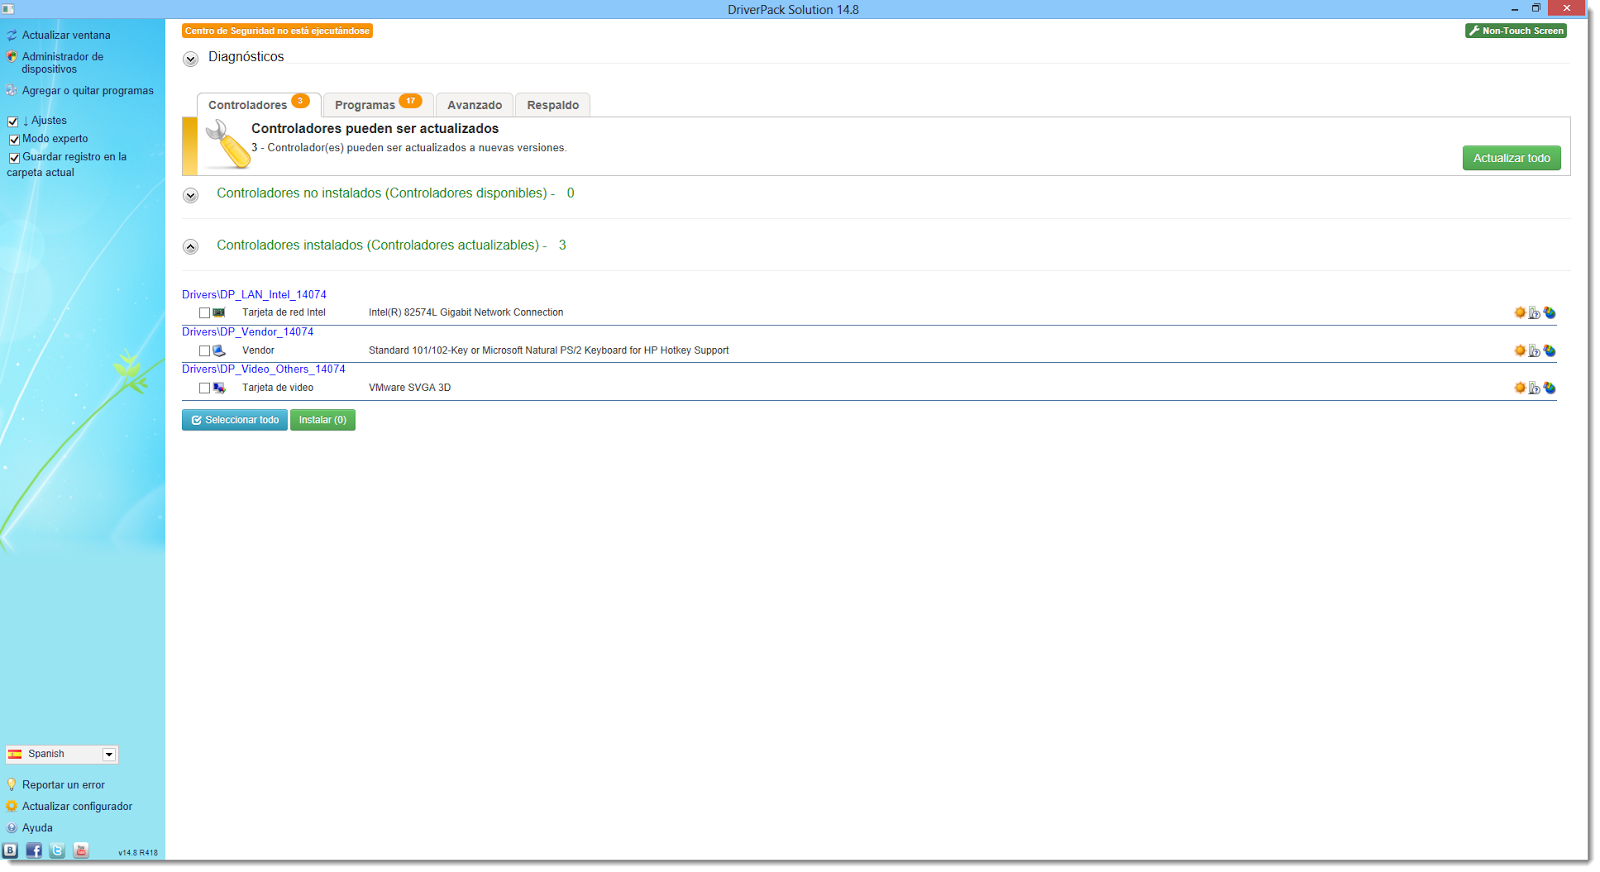The image size is (1600, 872).
Task: Open device info icon for Intel network card
Action: 1534,313
